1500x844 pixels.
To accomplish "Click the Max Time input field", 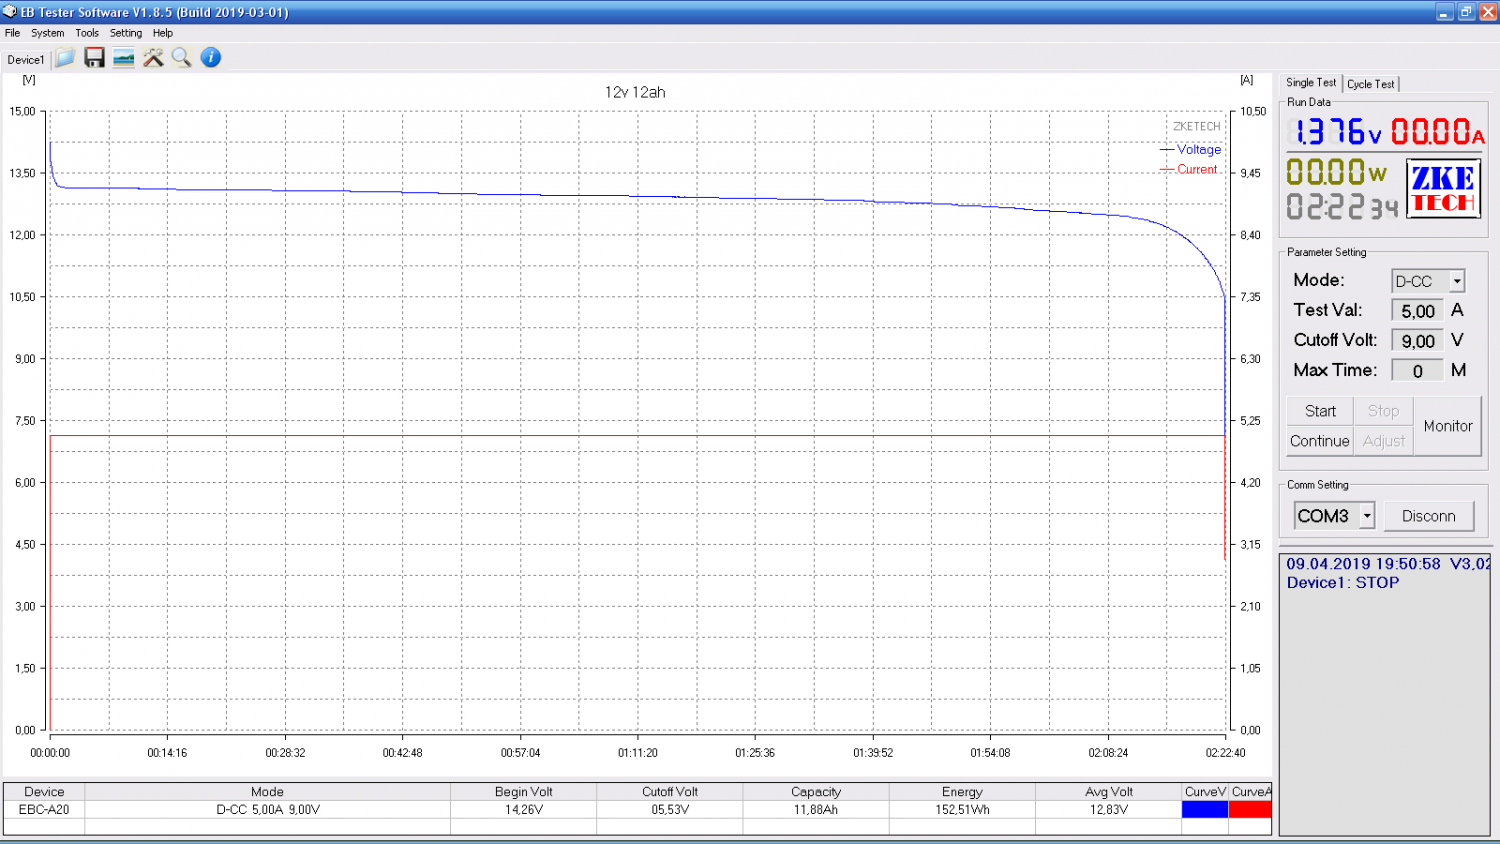I will point(1417,371).
